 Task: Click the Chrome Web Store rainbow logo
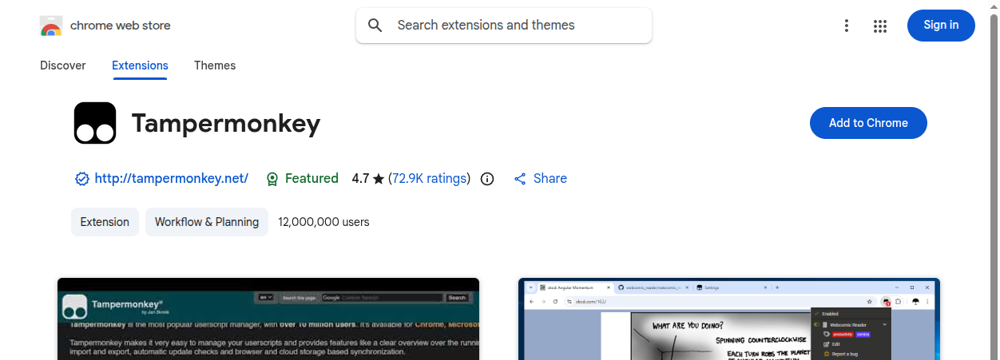51,26
